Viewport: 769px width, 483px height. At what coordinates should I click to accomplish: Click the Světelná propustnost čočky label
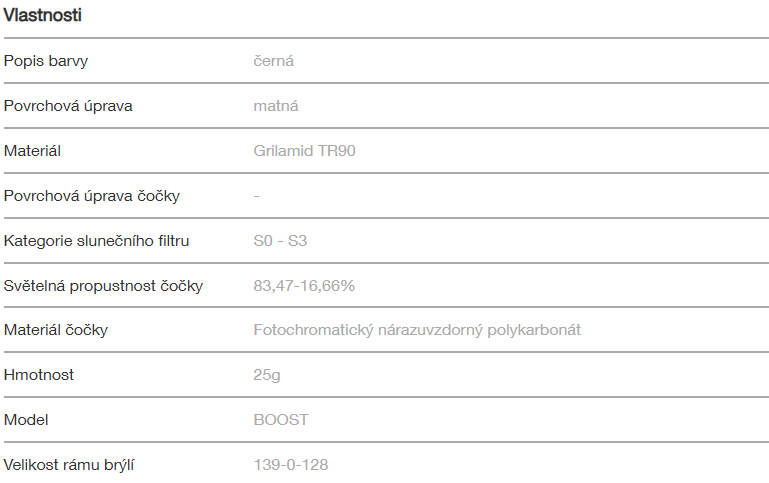104,286
